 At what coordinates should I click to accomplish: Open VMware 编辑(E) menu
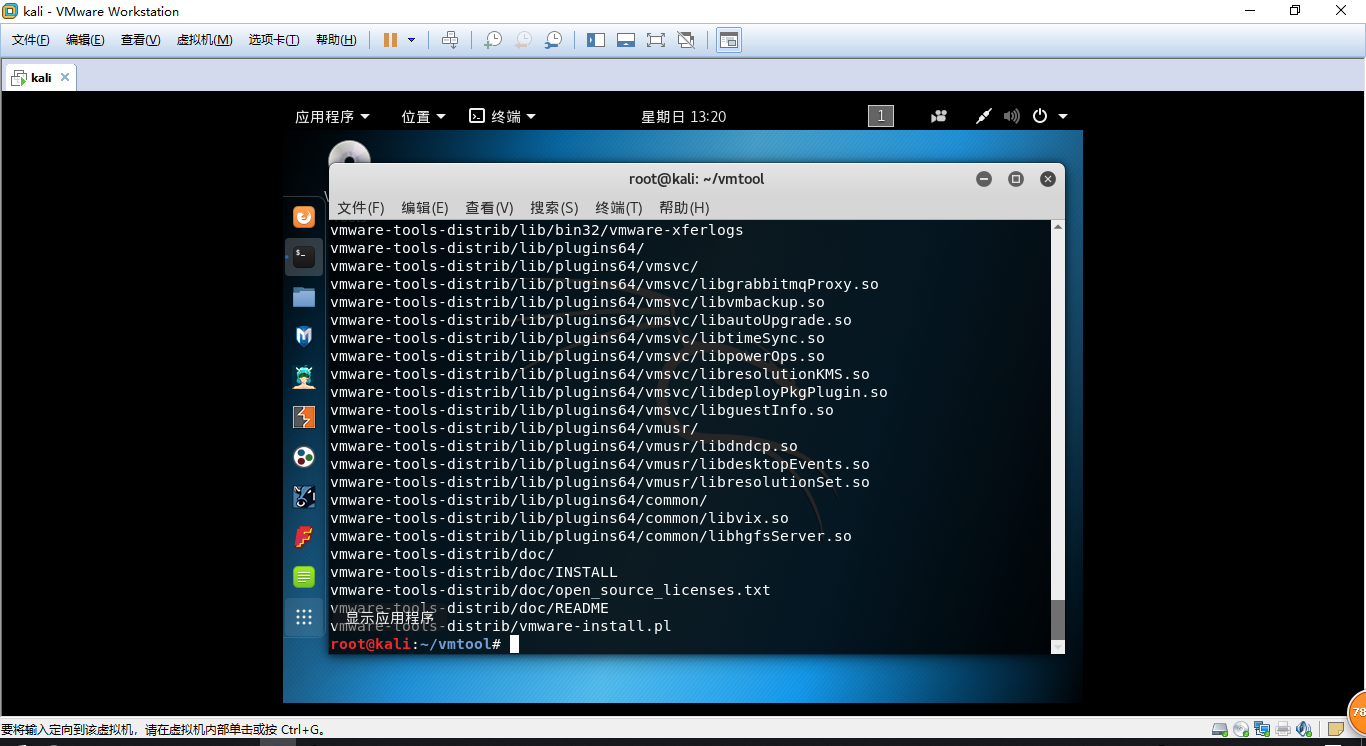click(x=85, y=40)
